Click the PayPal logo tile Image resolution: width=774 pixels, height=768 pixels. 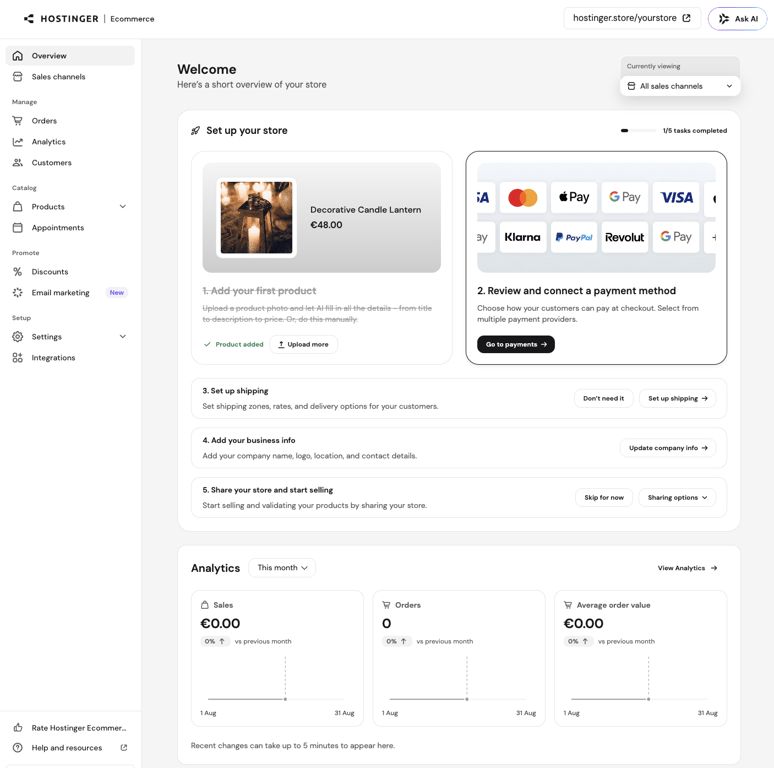pyautogui.click(x=574, y=237)
